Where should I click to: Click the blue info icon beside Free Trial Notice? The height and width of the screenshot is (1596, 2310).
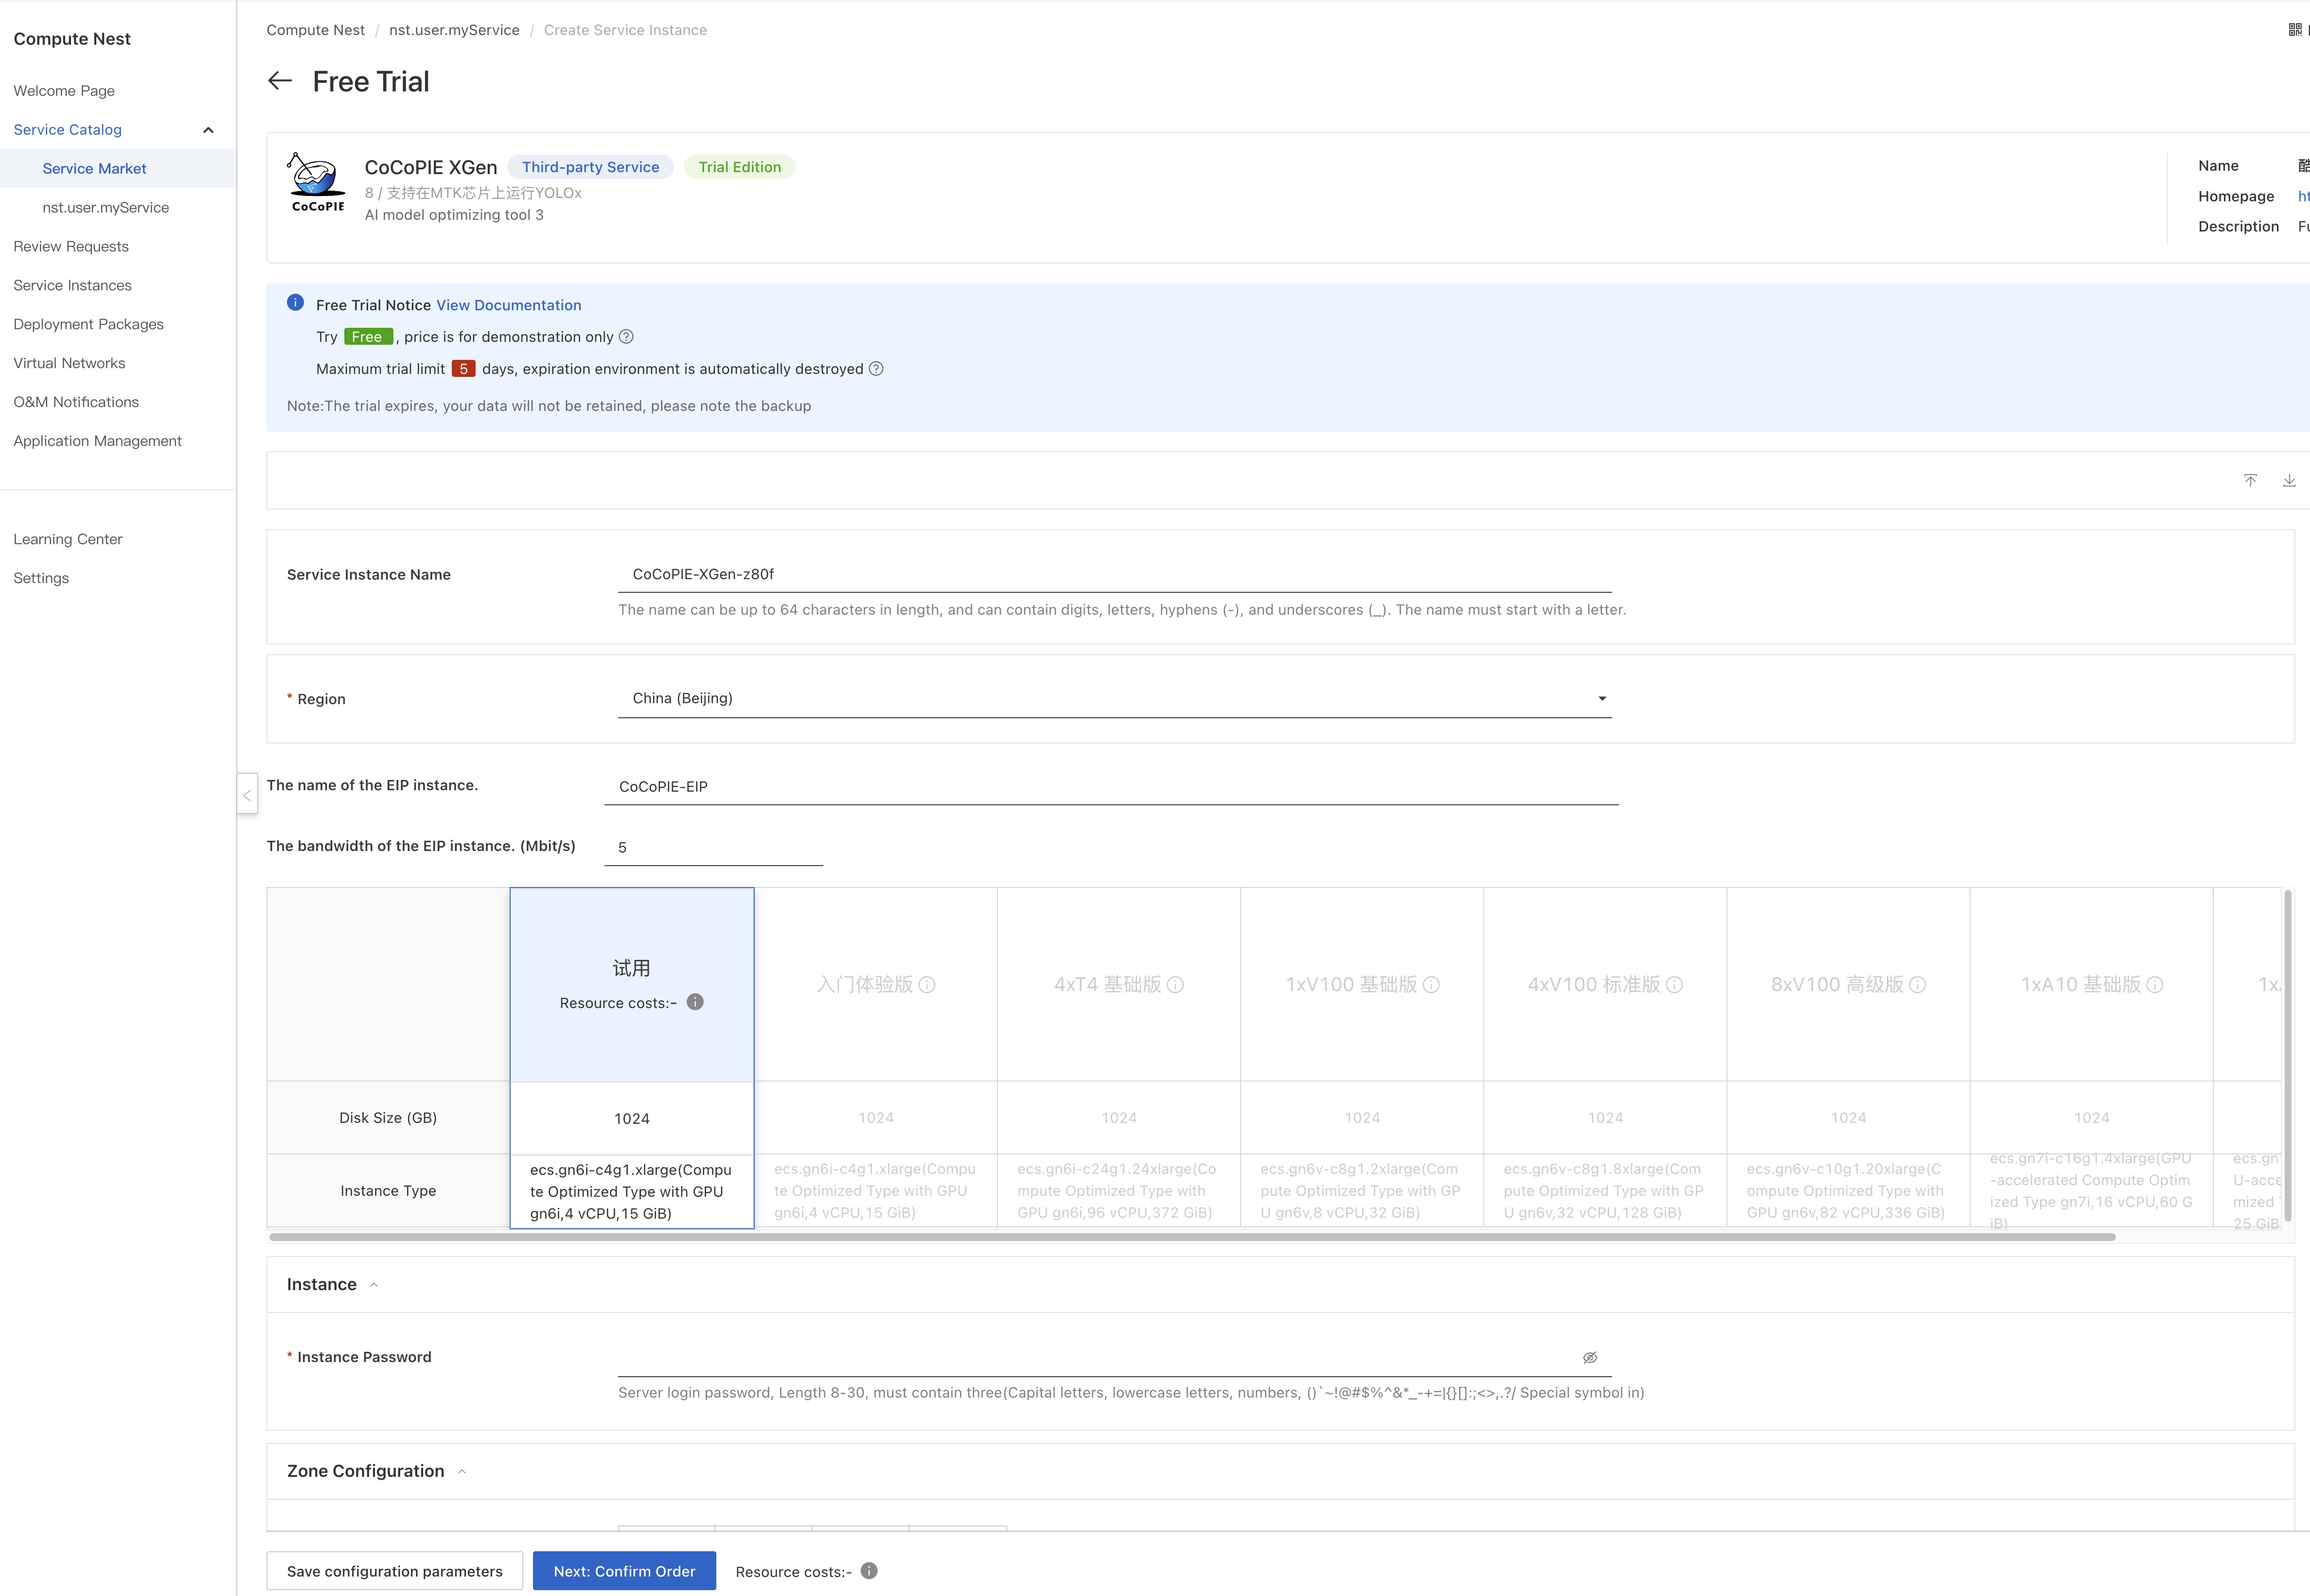pos(295,302)
